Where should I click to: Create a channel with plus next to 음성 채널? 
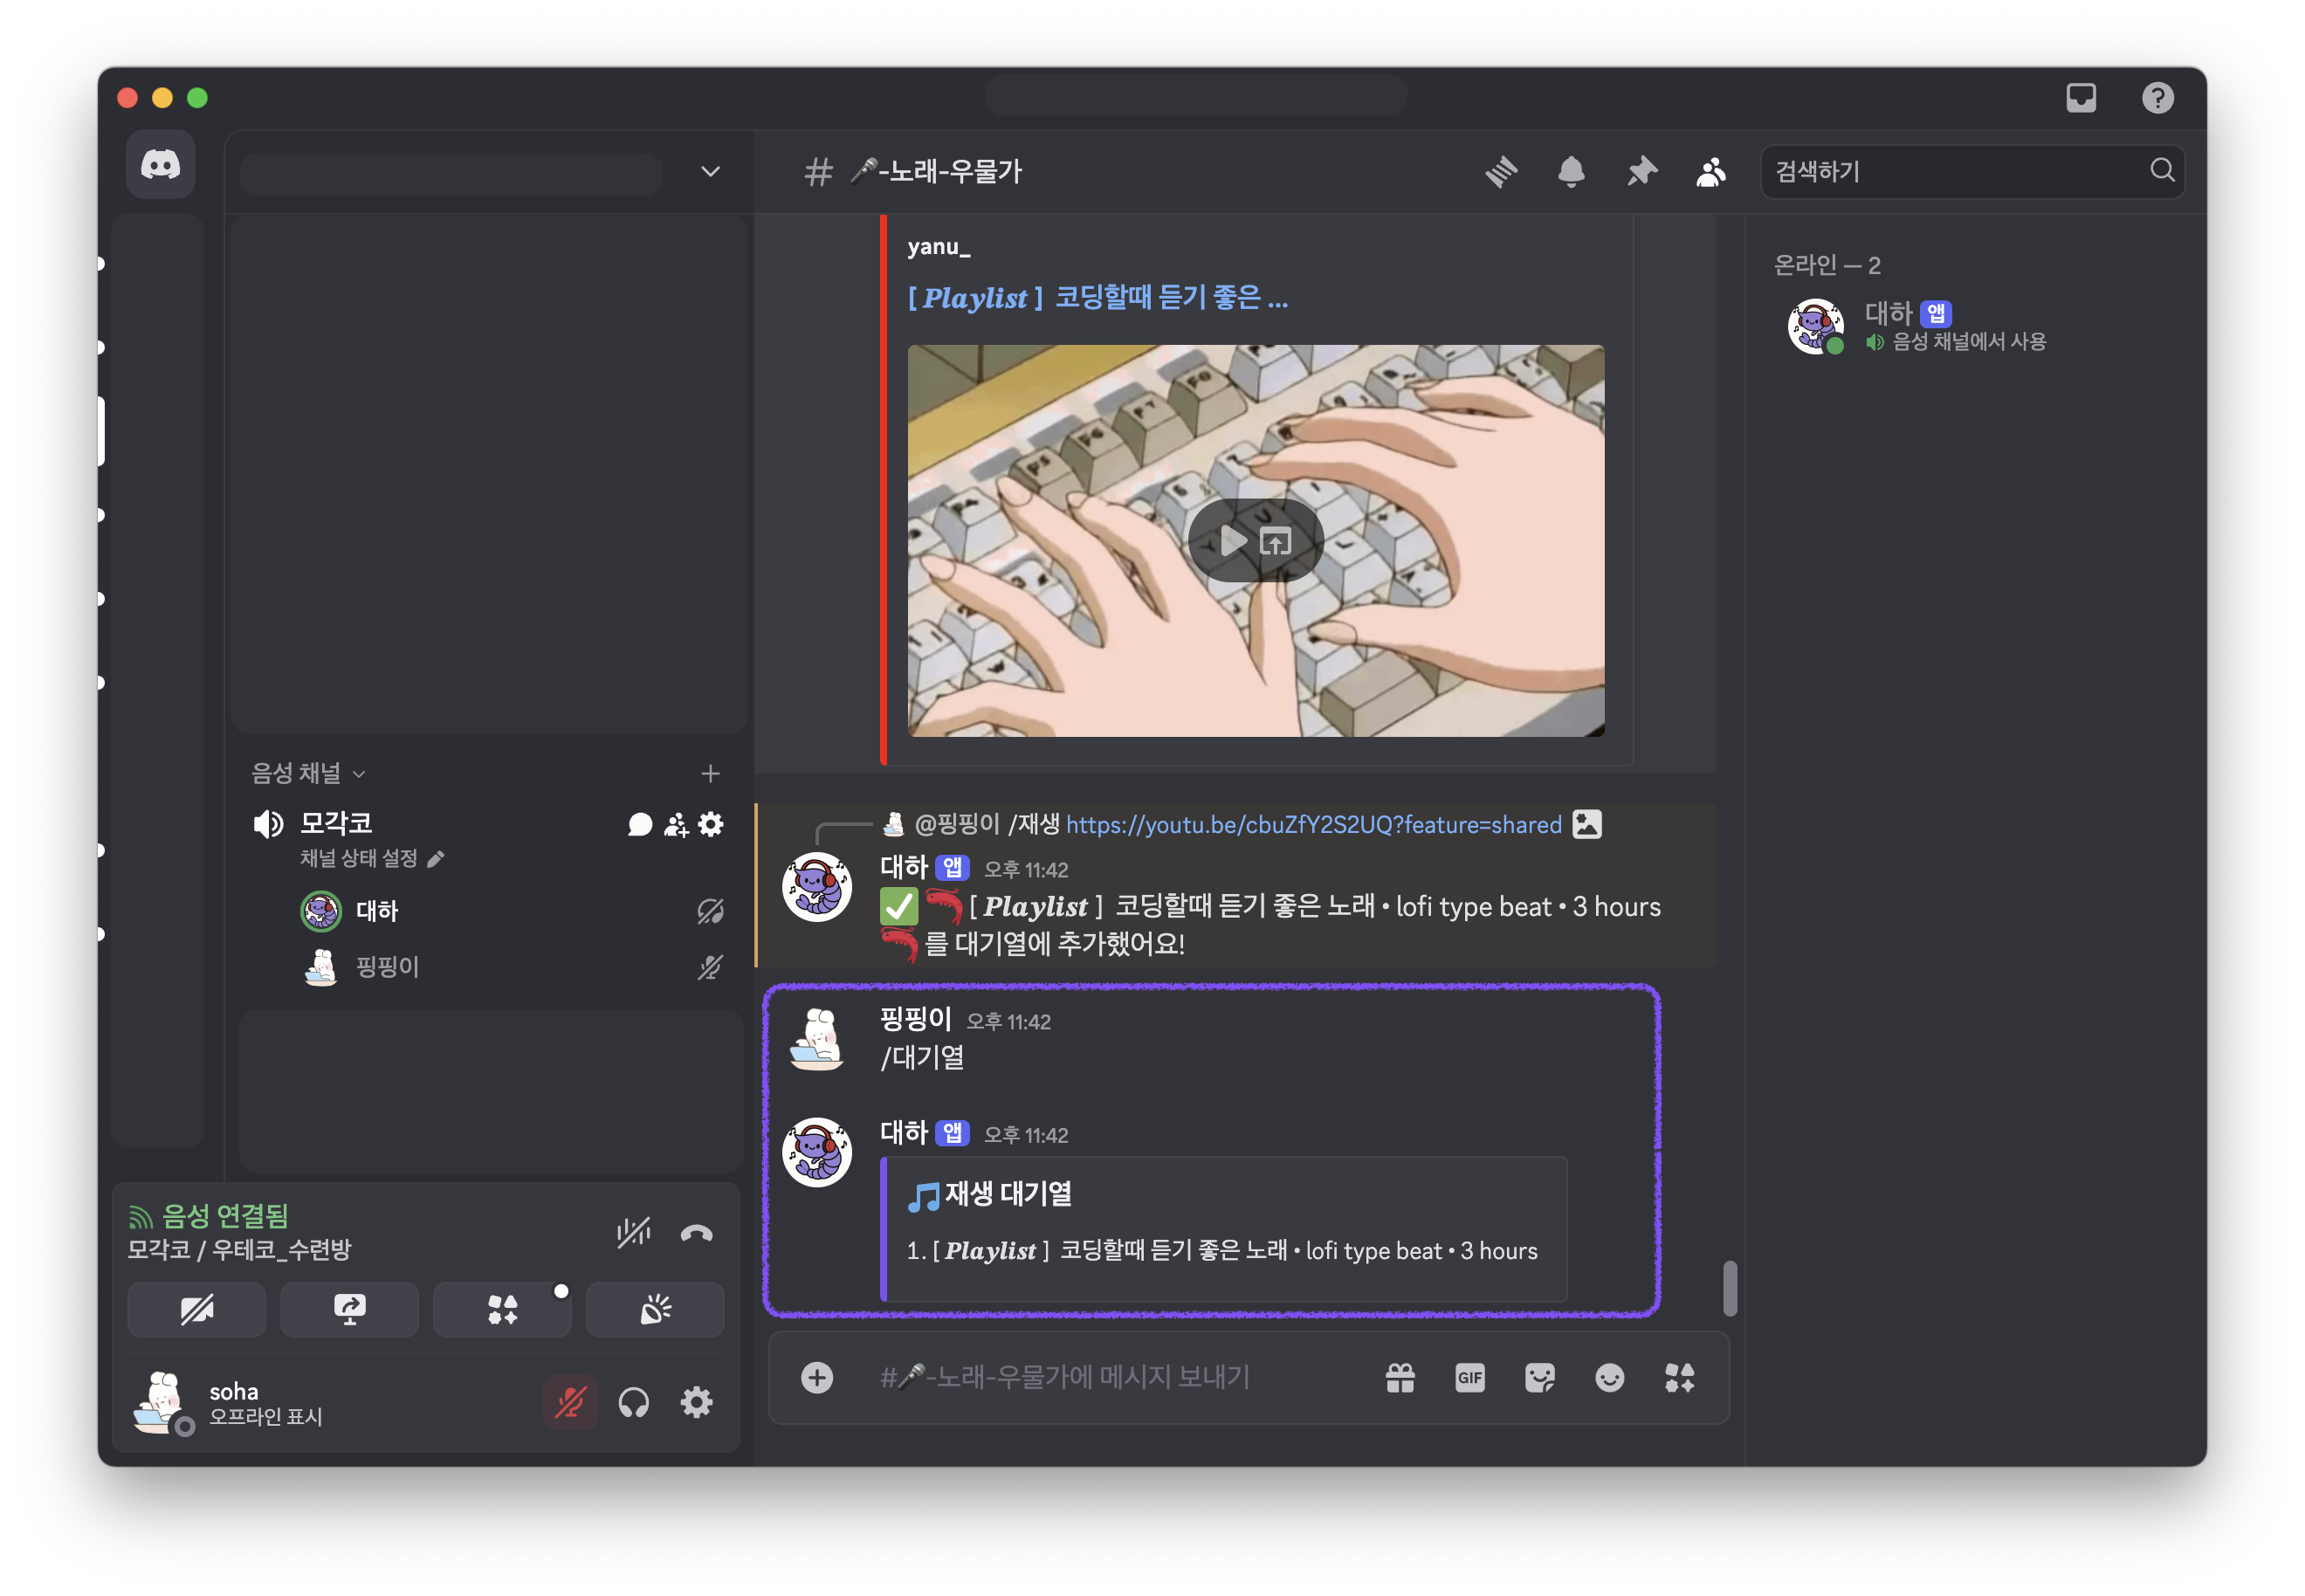710,774
